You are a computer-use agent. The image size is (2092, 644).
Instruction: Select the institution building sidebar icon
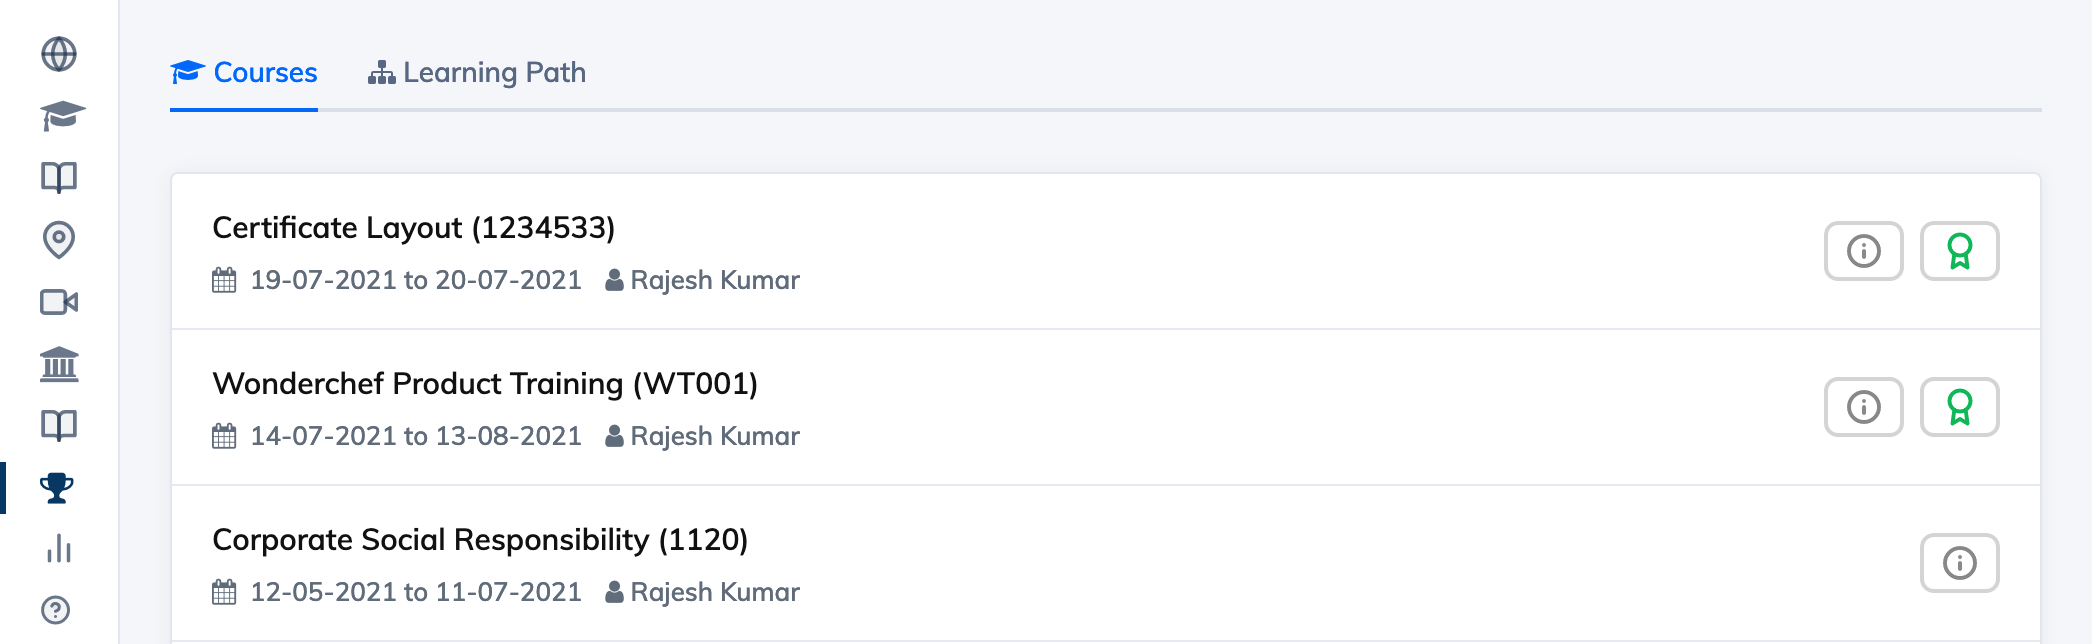(x=59, y=364)
